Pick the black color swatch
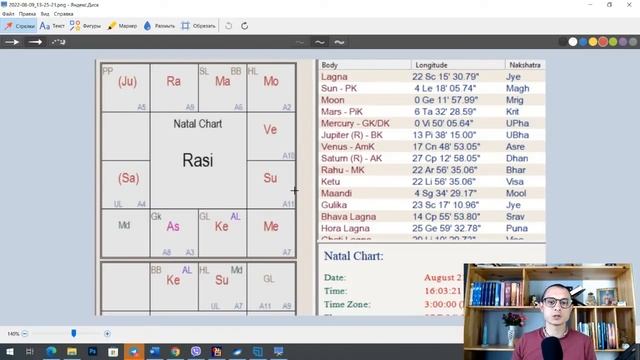Viewport: 640px width, 360px height. [x=563, y=42]
